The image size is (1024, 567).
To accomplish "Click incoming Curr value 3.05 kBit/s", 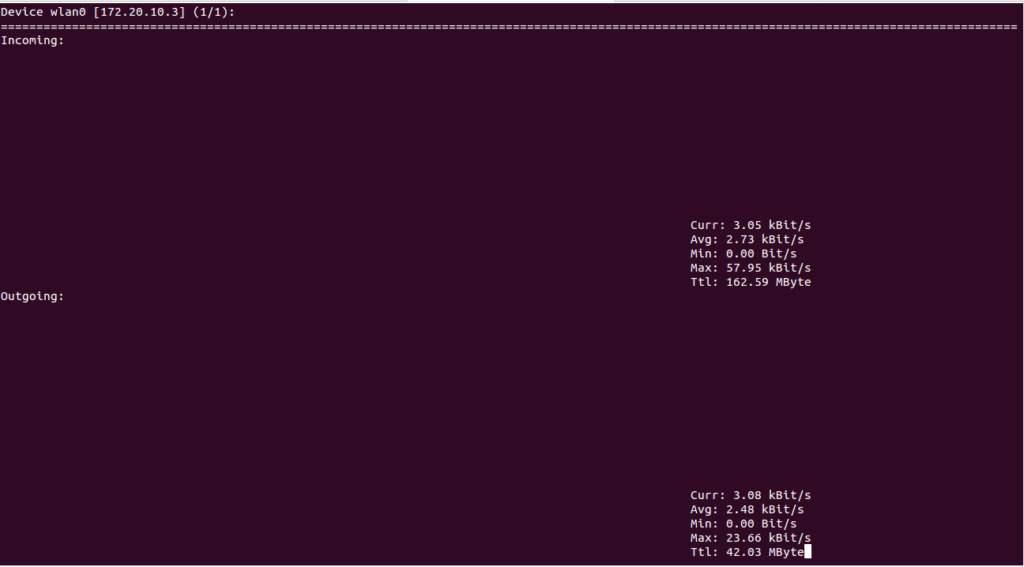I will click(x=768, y=225).
